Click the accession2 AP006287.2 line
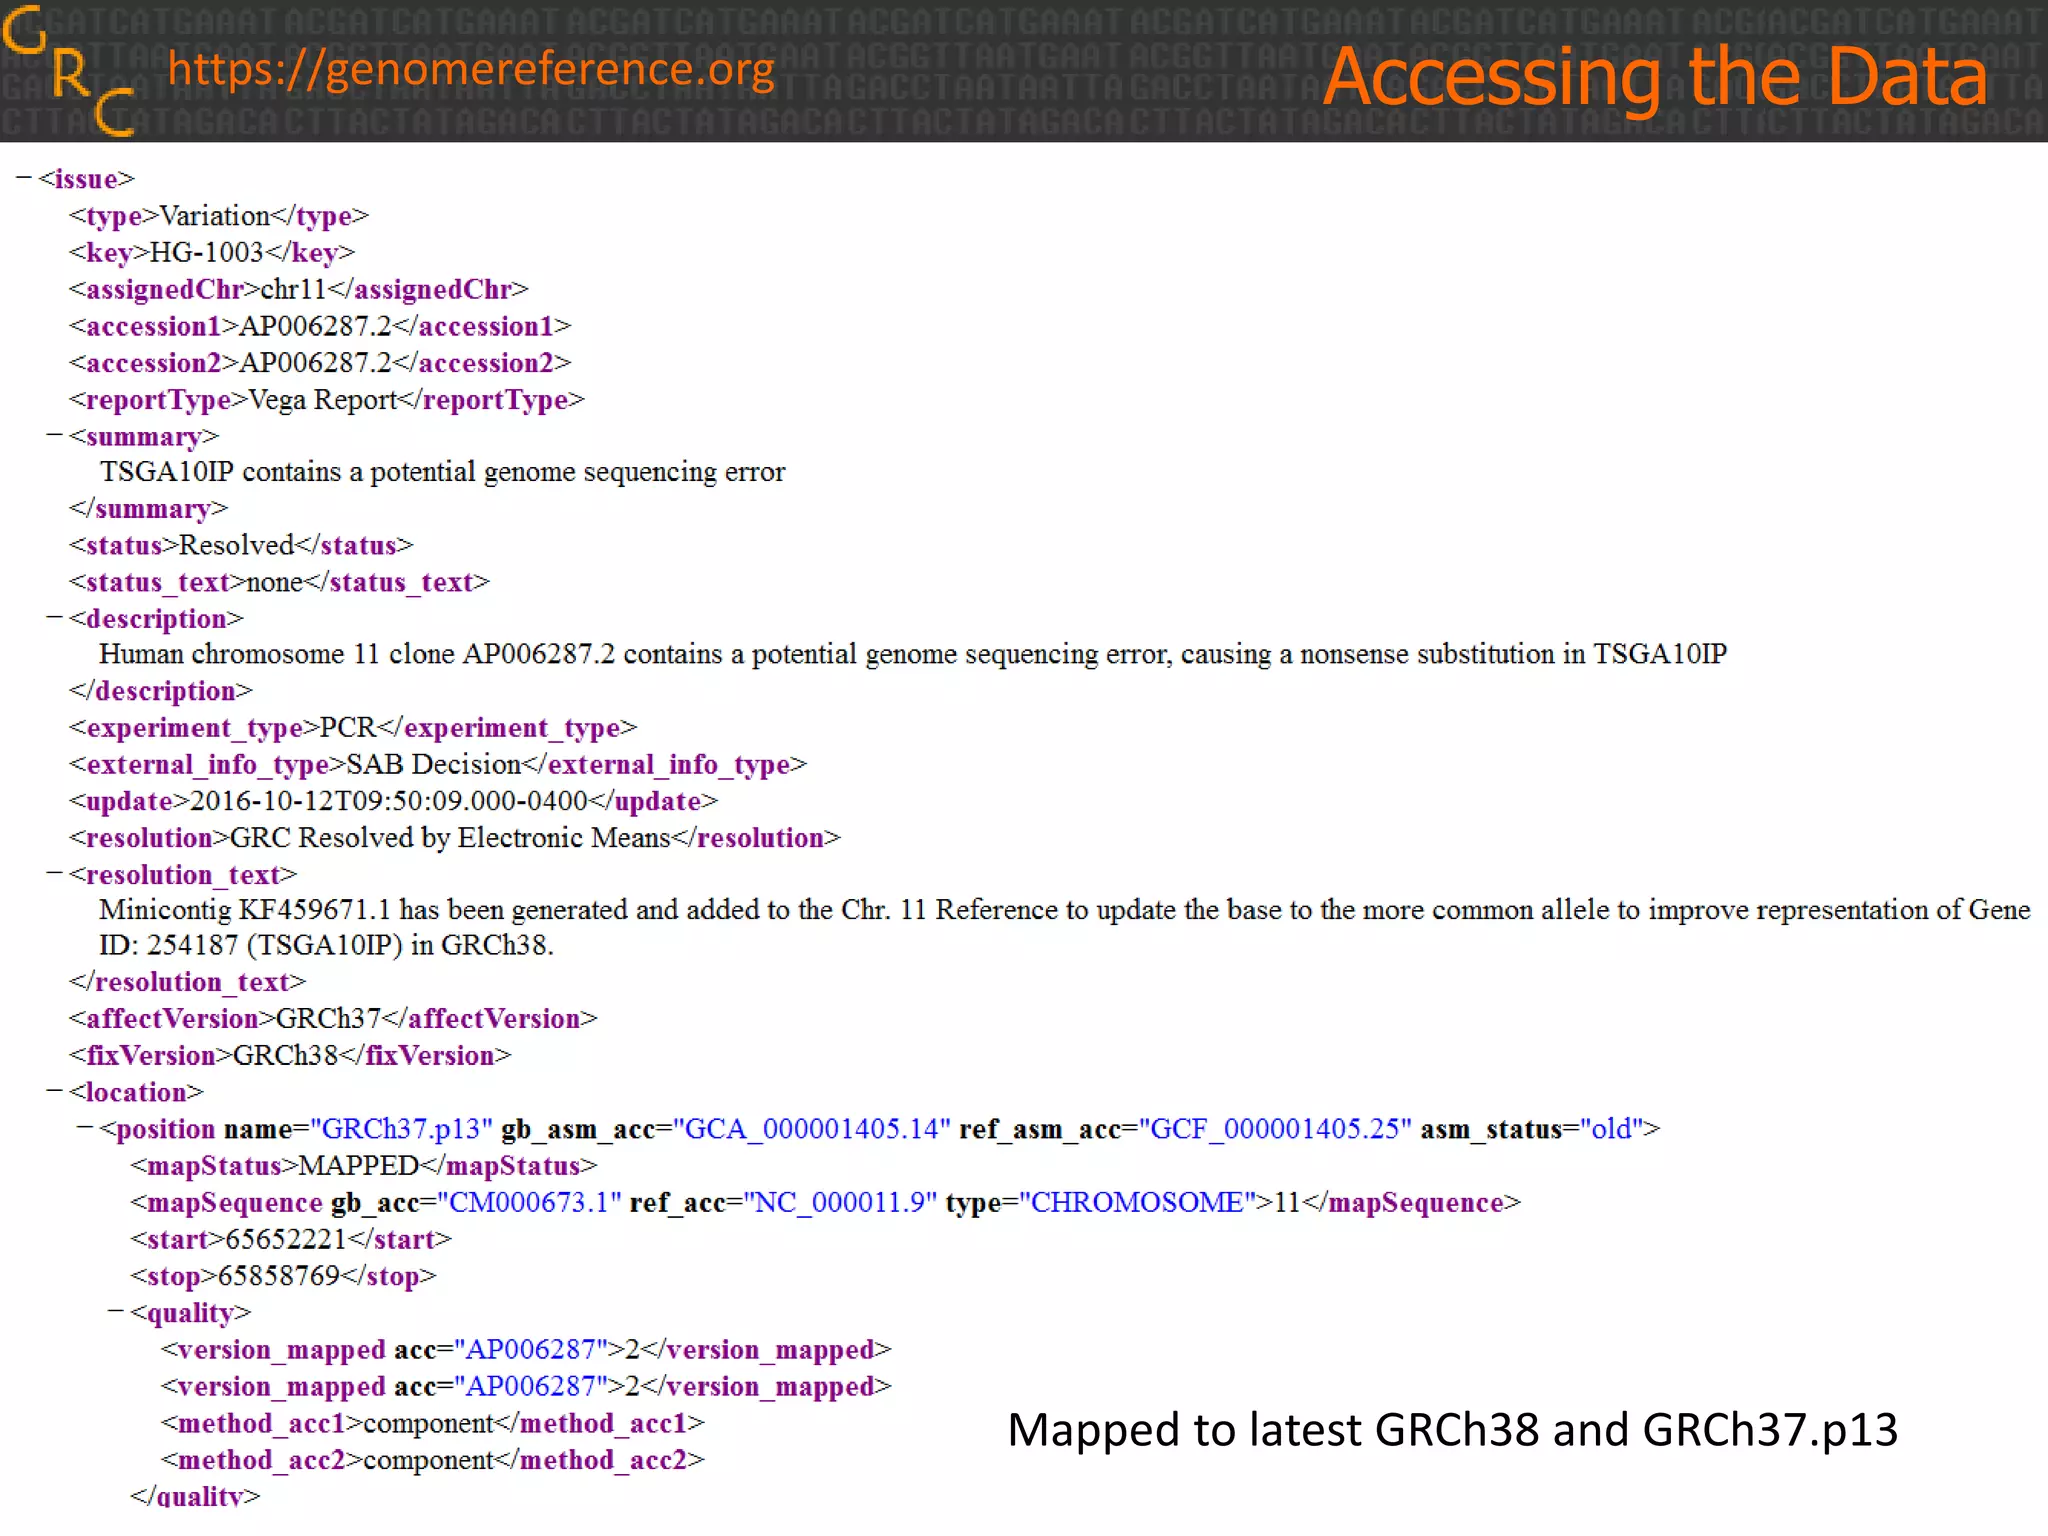The height and width of the screenshot is (1536, 2048). (x=320, y=363)
